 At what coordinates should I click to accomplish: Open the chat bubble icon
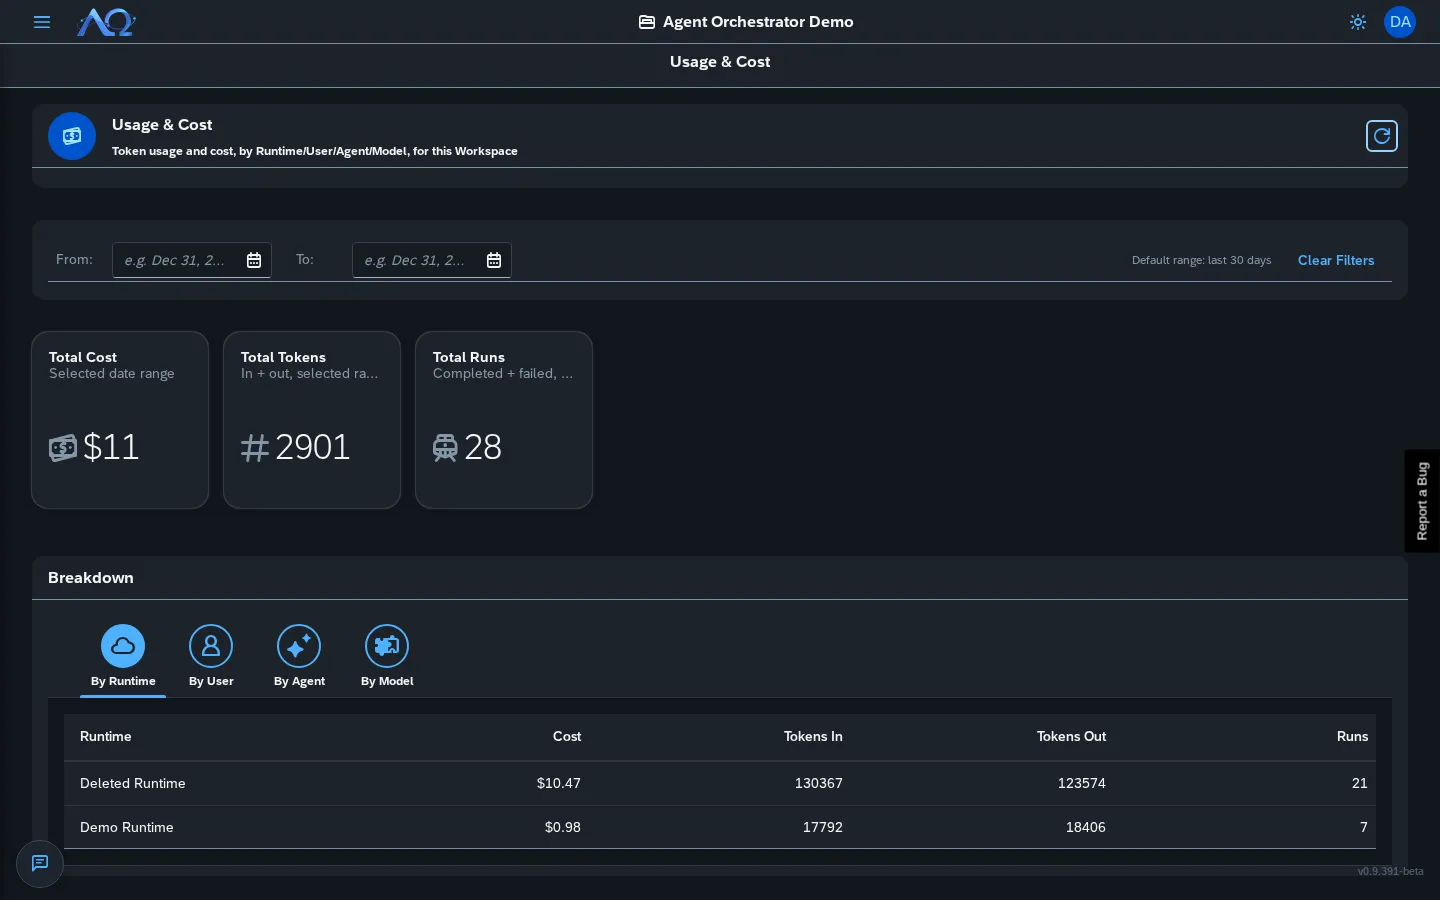coord(40,863)
